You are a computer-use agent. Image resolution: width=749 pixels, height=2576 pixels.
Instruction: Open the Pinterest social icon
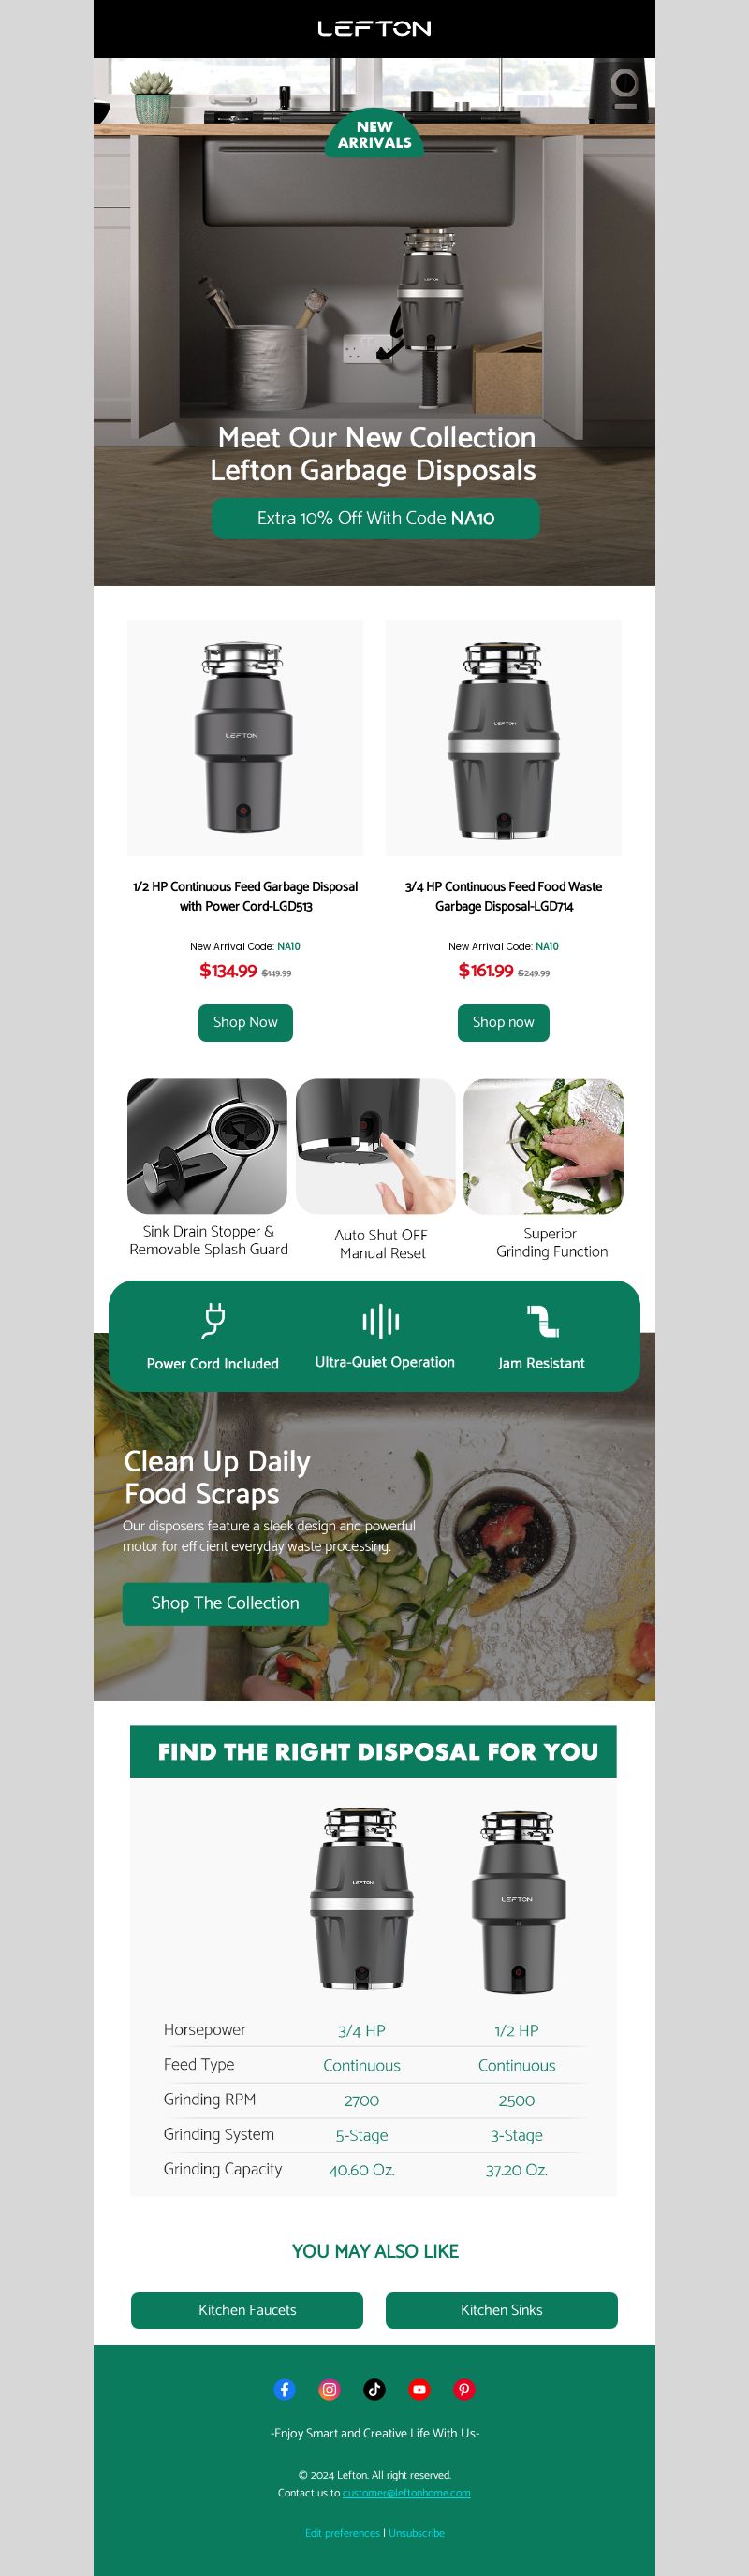(x=464, y=2389)
